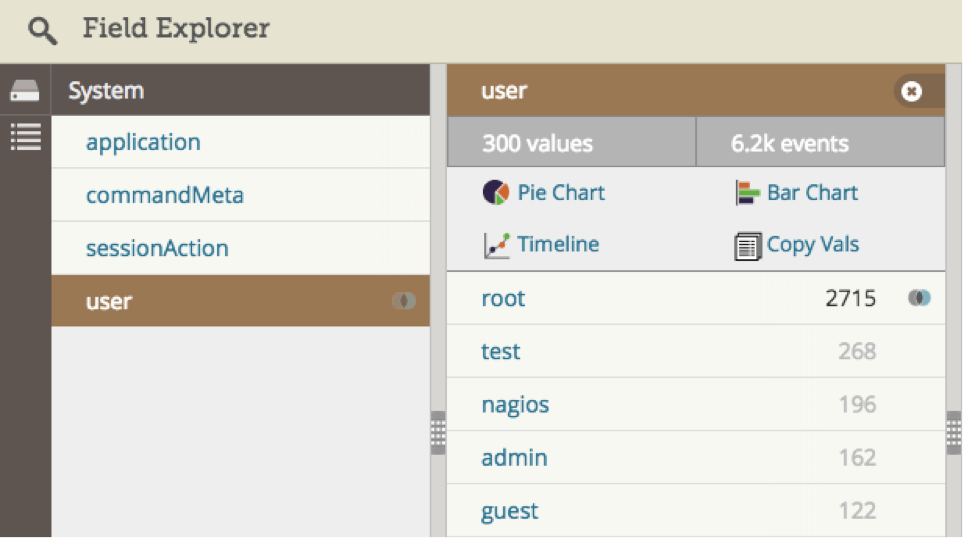Click the magnifier search icon
The height and width of the screenshot is (538, 963).
coord(43,30)
